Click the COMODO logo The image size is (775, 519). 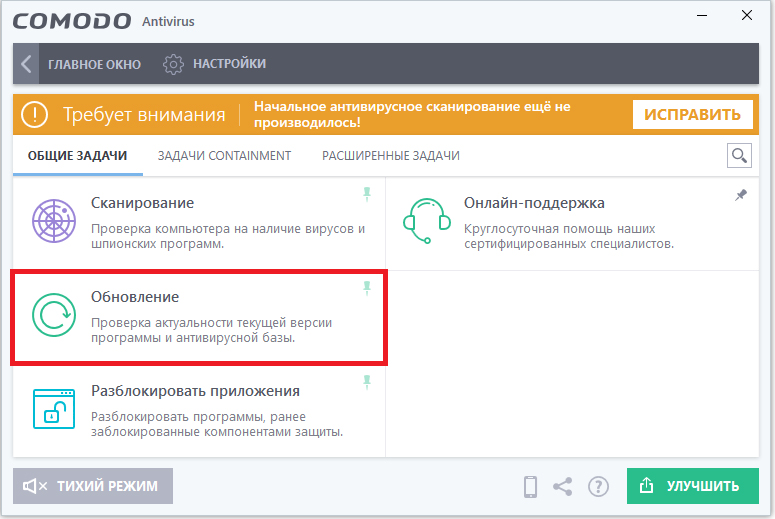coord(72,21)
